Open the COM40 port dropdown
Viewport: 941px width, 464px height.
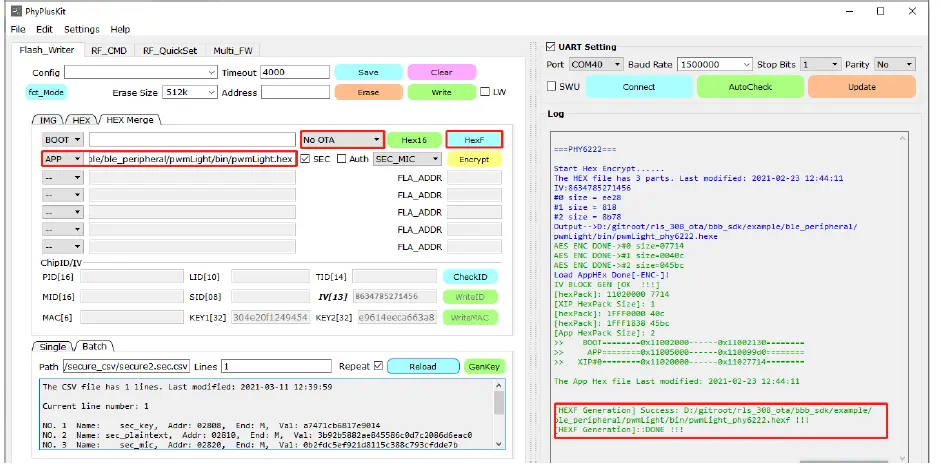pos(596,64)
